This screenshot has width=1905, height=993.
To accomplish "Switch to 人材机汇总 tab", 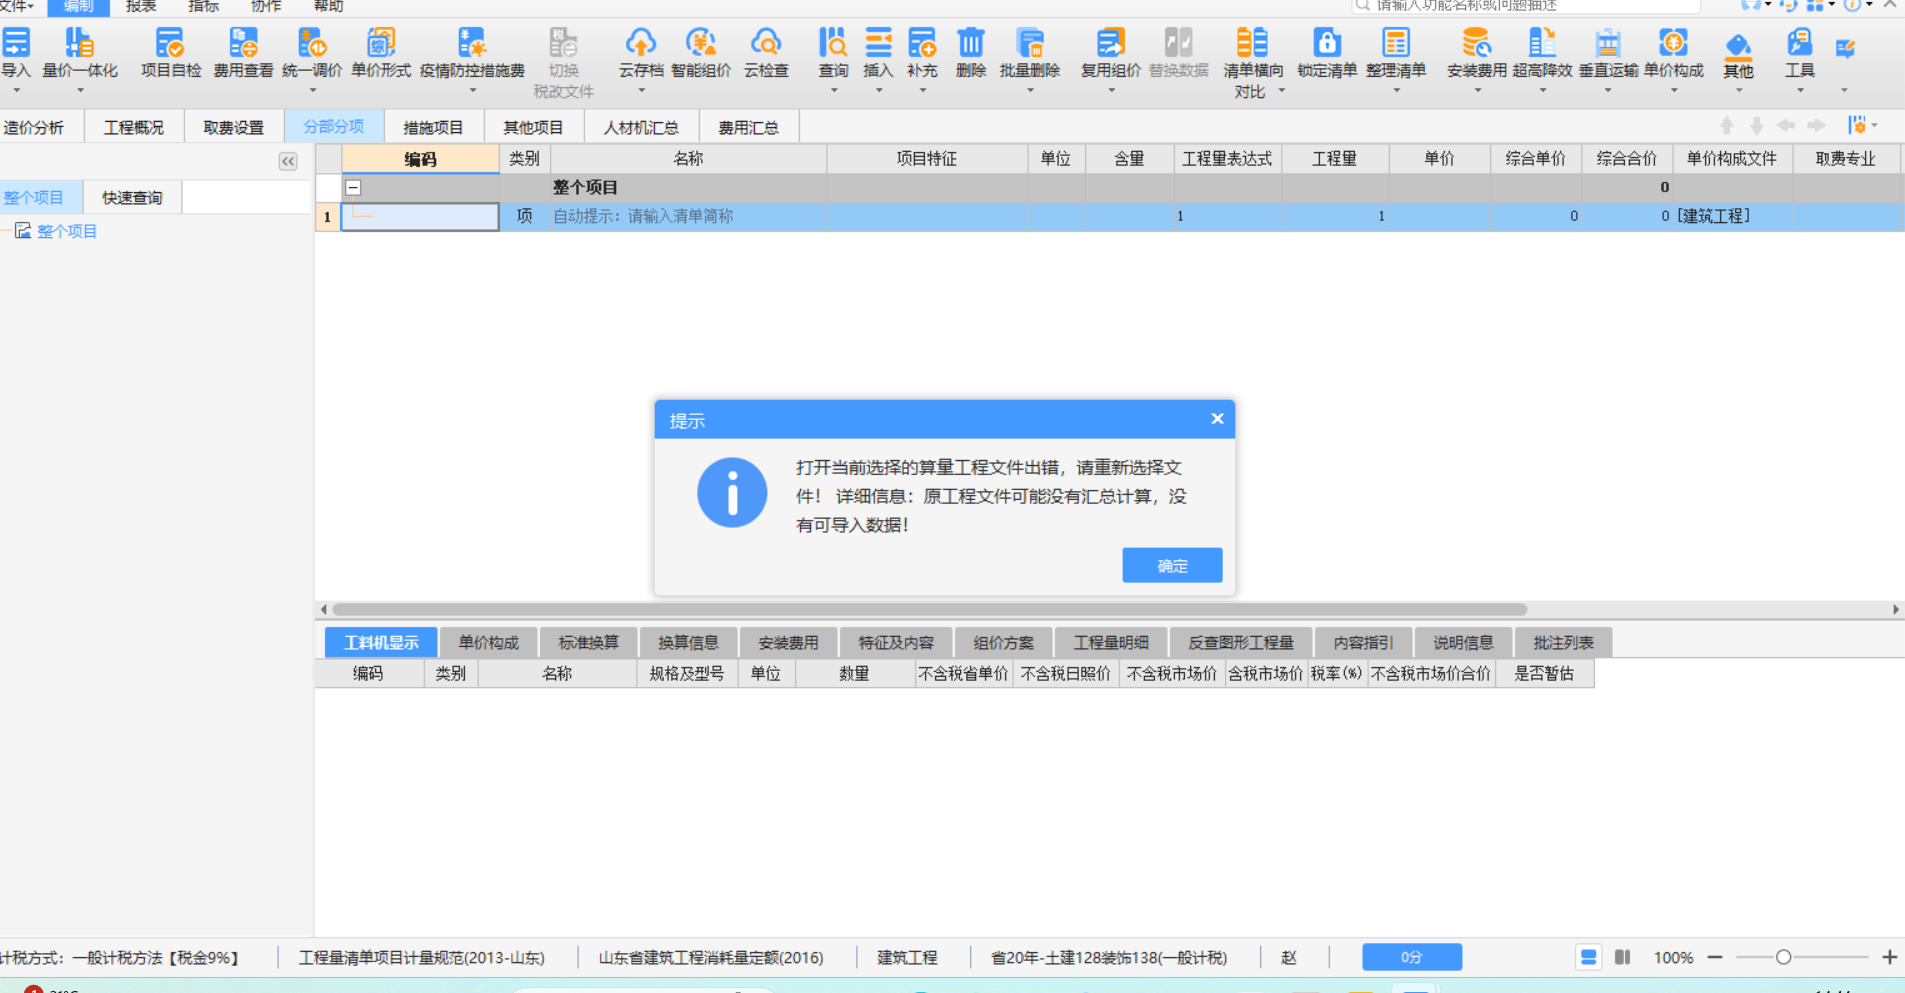I will (641, 127).
